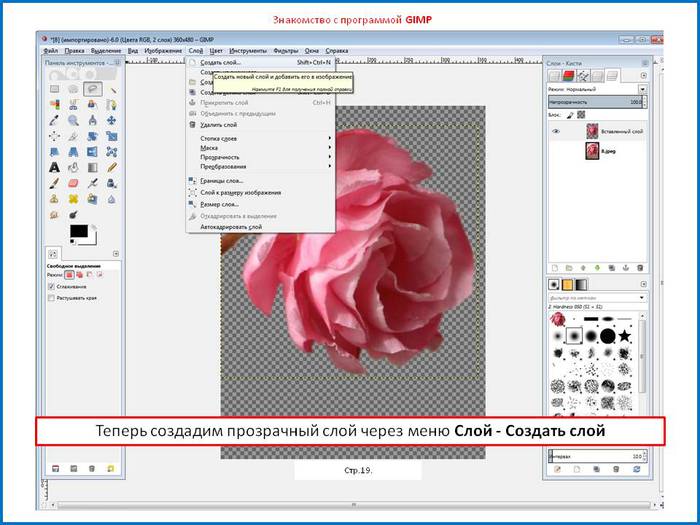Select the Clone stamp tool
The width and height of the screenshot is (700, 525).
pyautogui.click(x=54, y=199)
